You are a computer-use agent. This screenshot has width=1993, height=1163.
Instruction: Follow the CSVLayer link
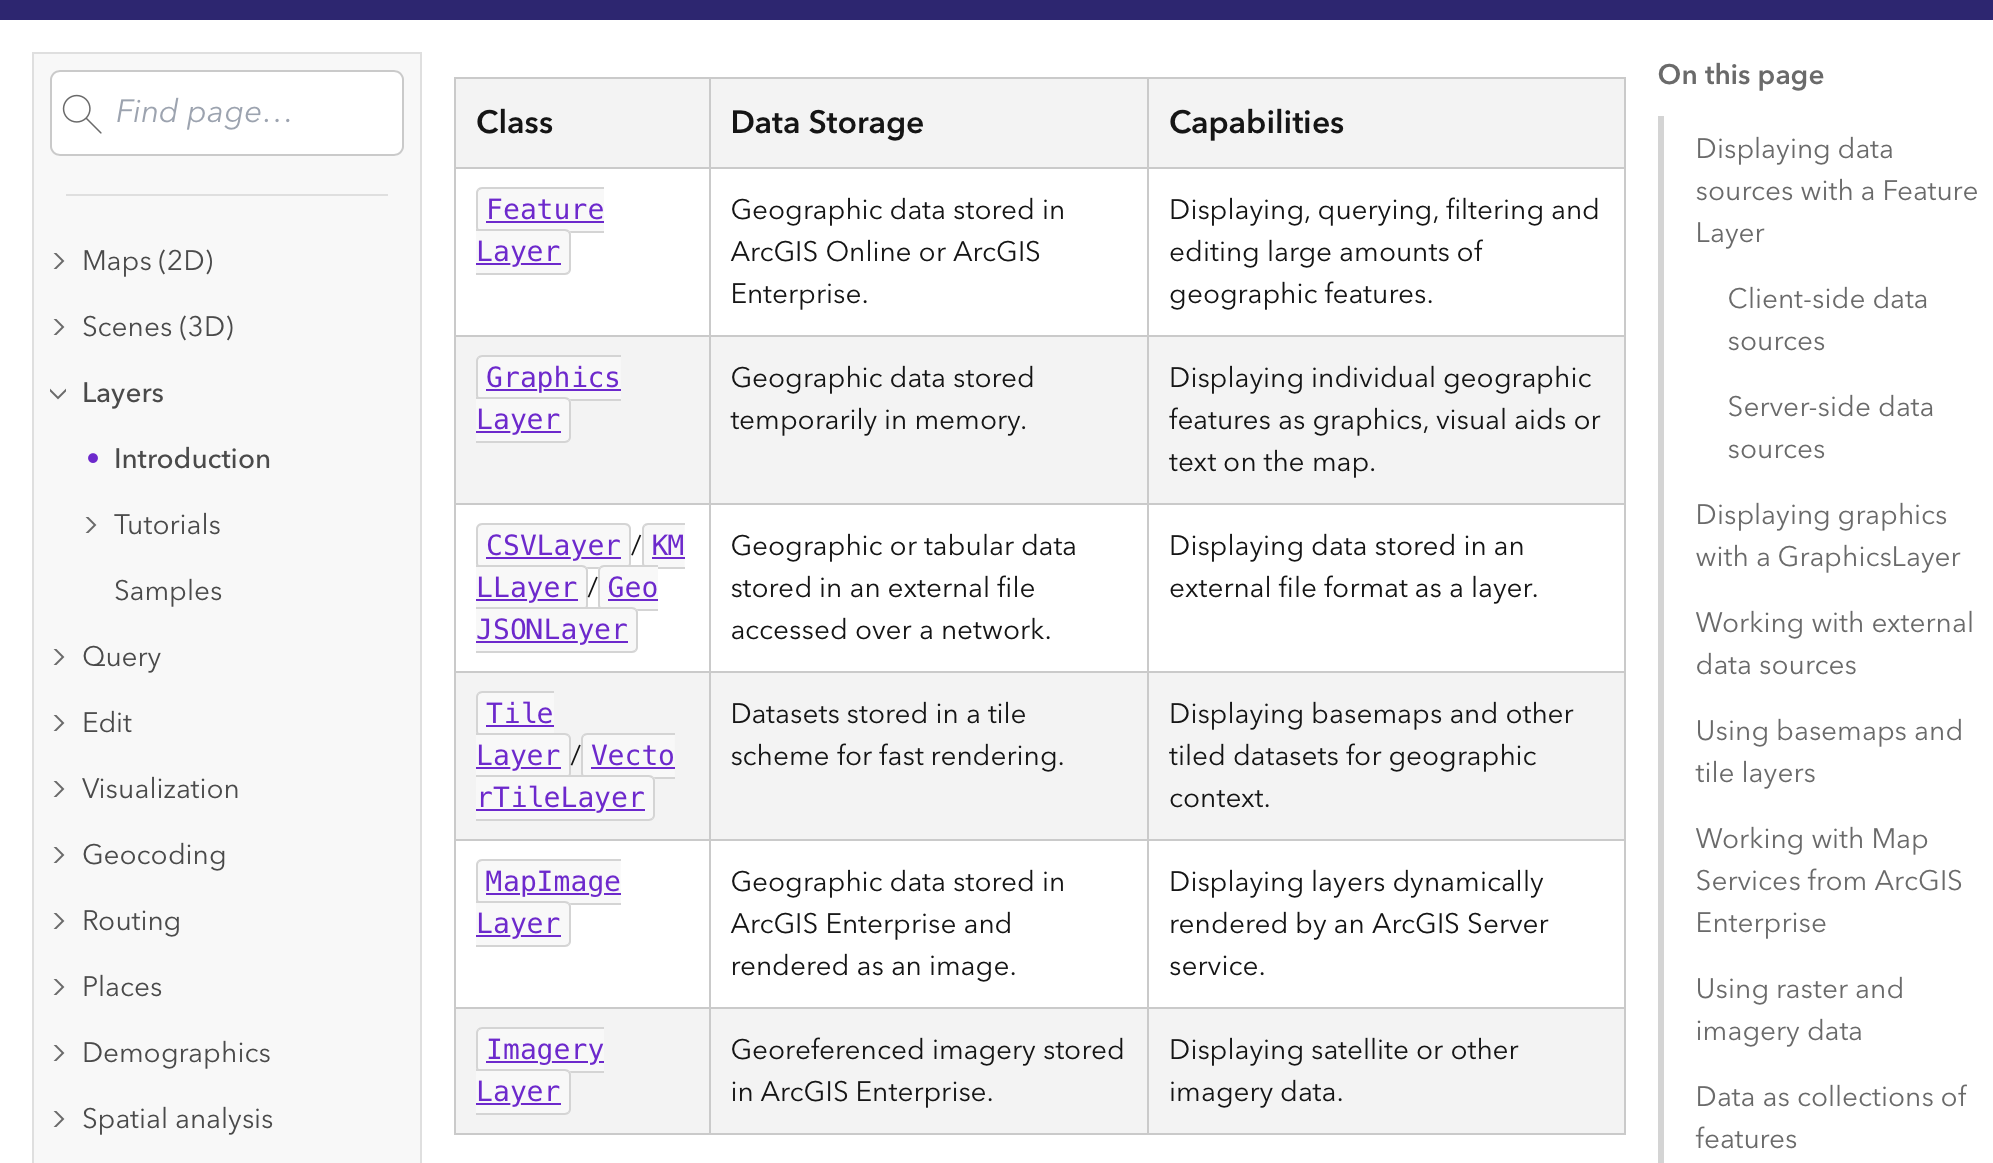pyautogui.click(x=552, y=546)
